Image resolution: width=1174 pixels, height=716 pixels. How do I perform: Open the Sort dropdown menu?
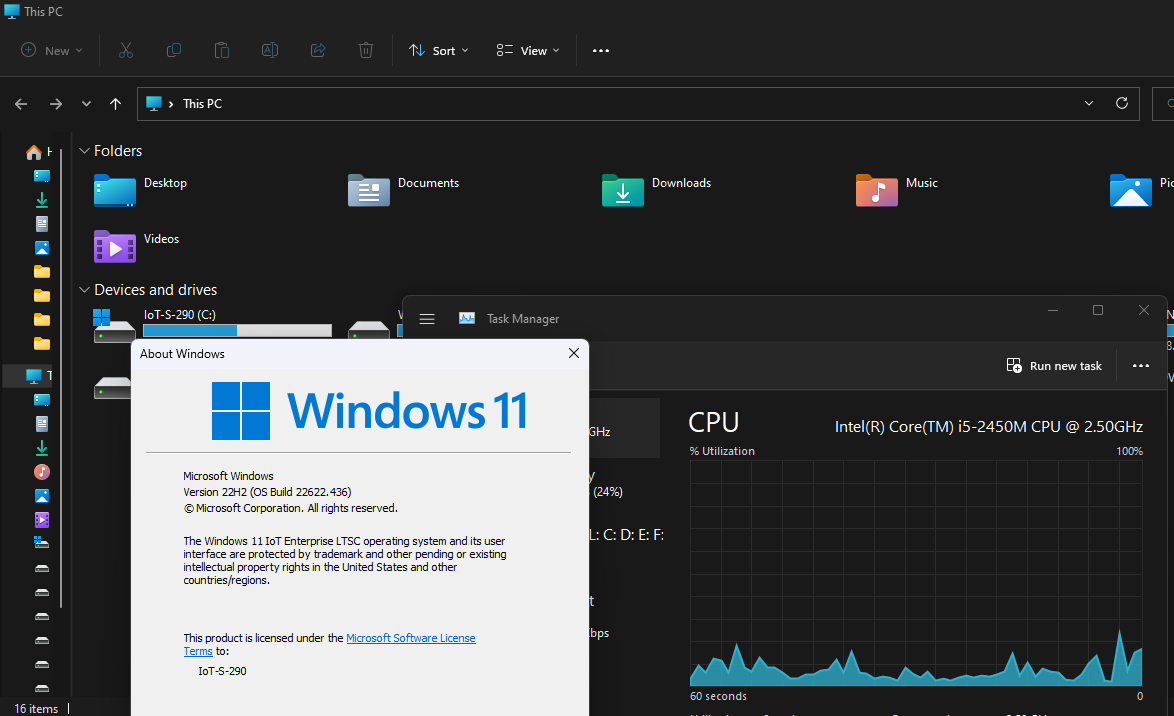tap(439, 50)
